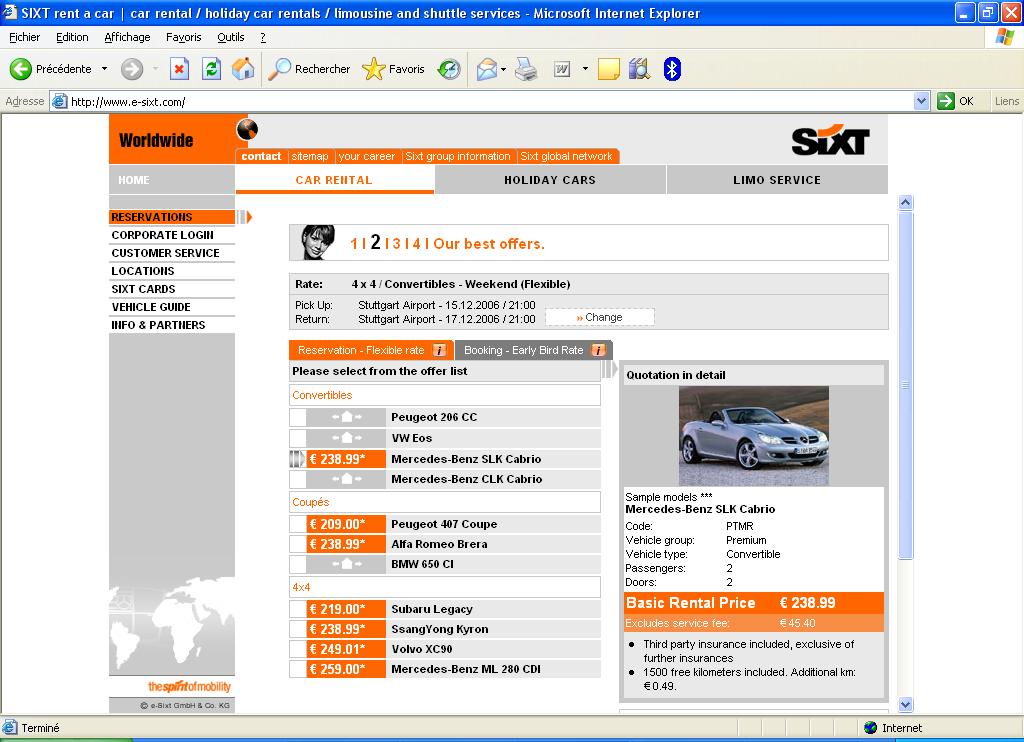Click the Mercedes SLK Cabrio car photo
1024x742 pixels.
coord(753,435)
